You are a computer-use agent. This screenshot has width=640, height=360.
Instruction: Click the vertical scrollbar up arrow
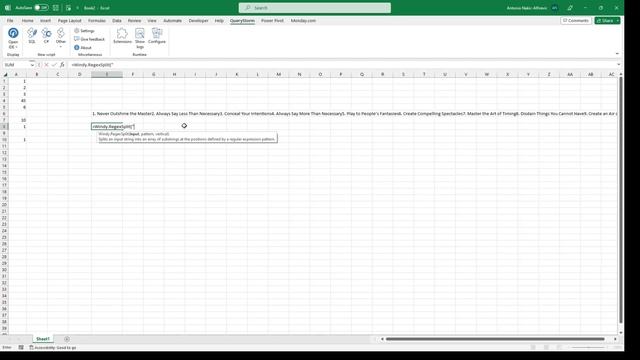[x=620, y=74]
